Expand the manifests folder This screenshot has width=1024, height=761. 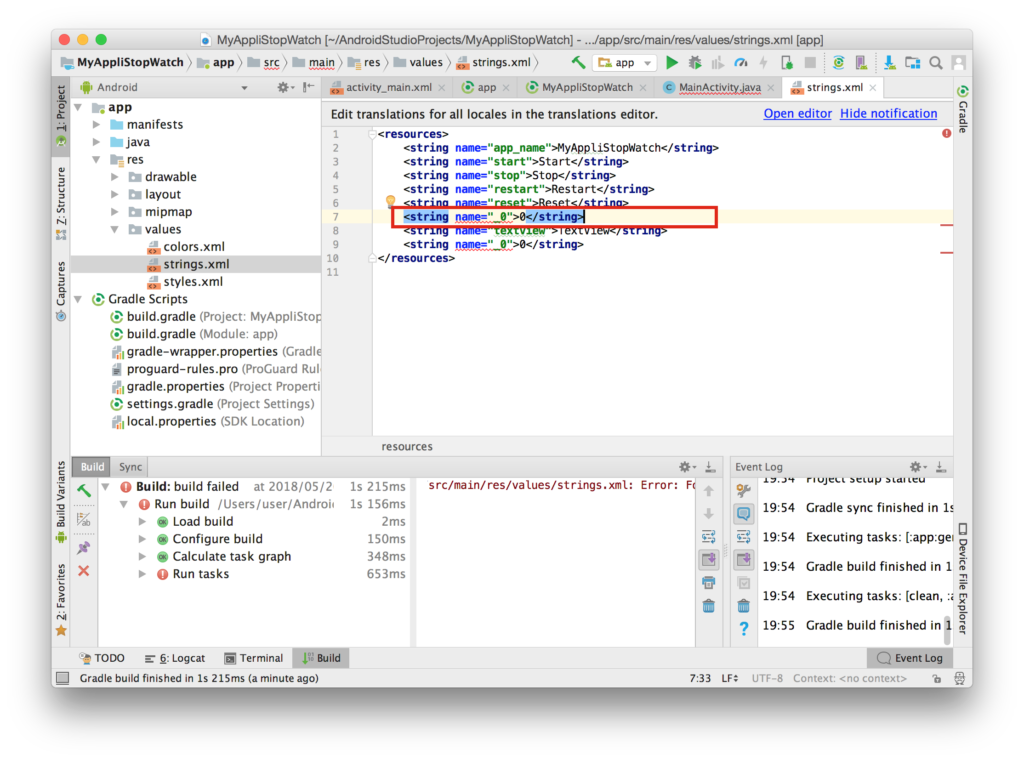click(97, 124)
